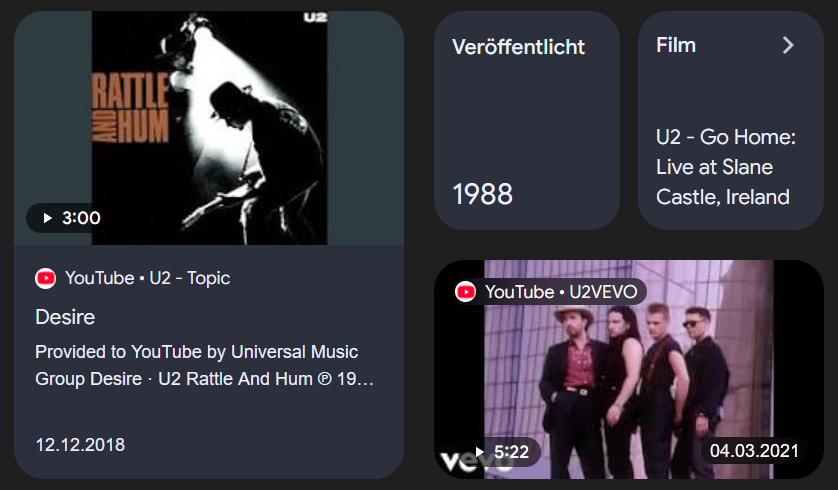
Task: Click the 04.03.2021 date badge
Action: click(754, 451)
